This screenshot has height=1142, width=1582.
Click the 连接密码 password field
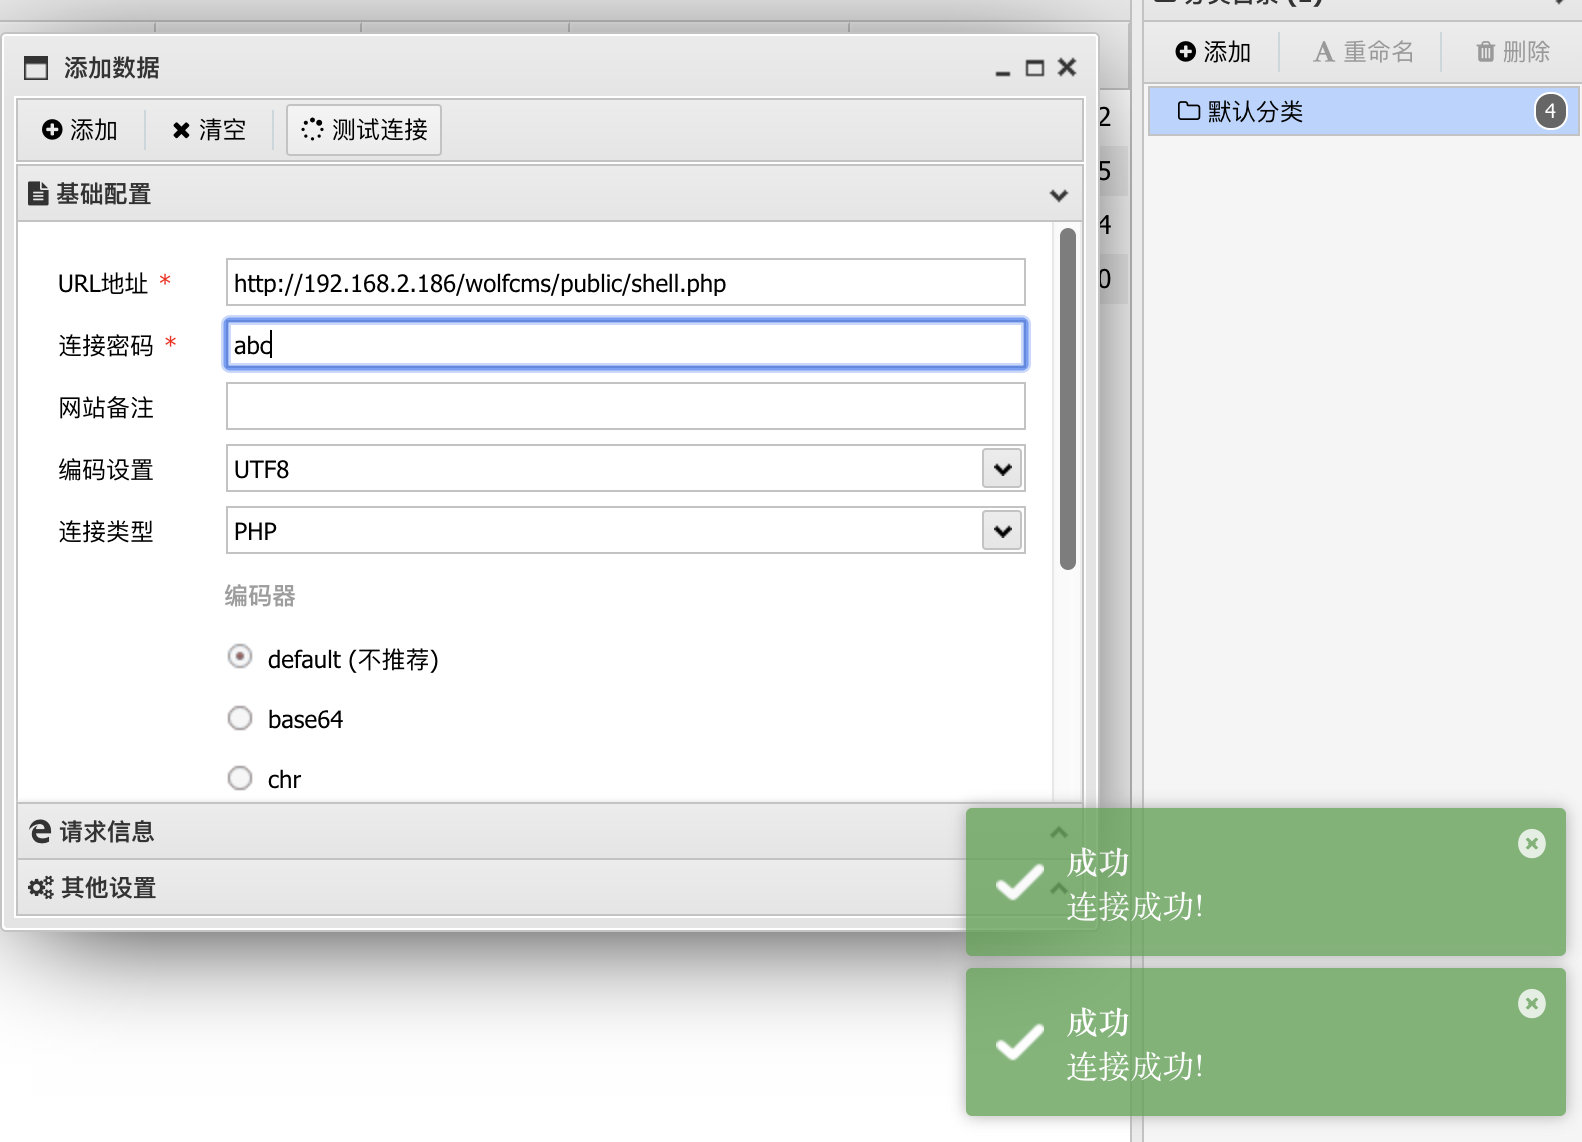(x=625, y=345)
